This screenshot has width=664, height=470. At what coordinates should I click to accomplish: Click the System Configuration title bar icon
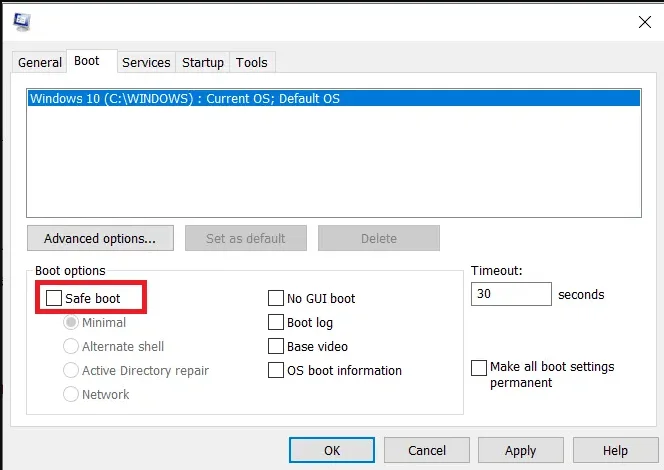(x=22, y=22)
